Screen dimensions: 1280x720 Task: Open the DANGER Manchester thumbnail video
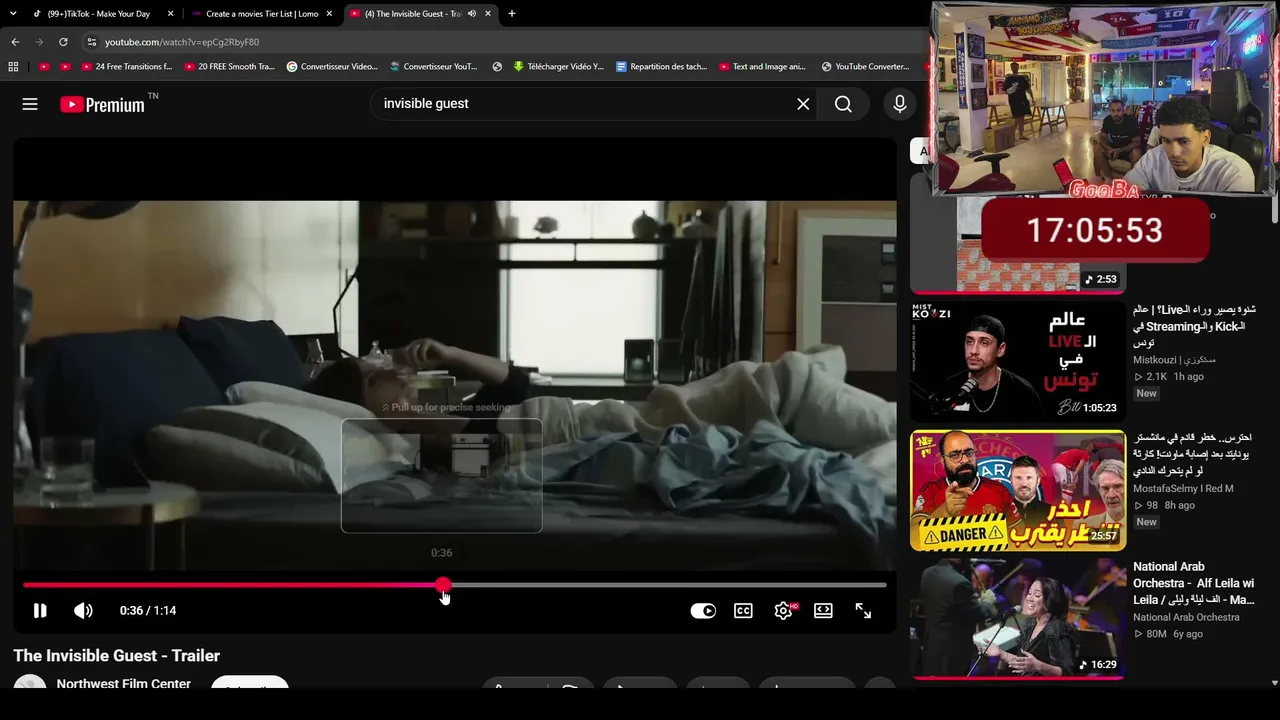(x=1018, y=491)
